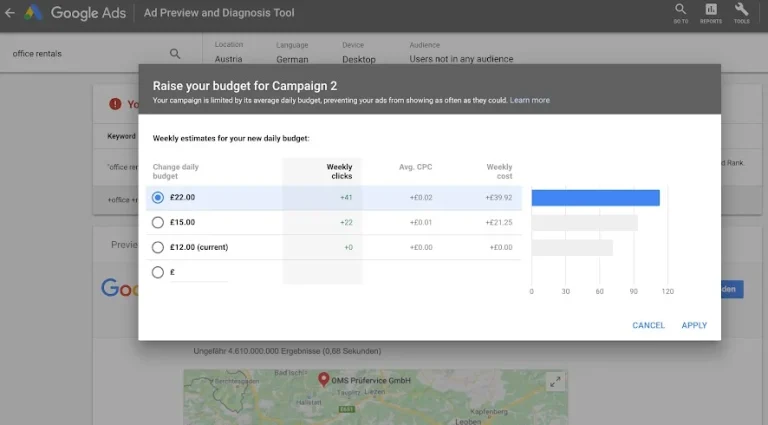Viewport: 768px width, 425px height.
Task: Select the £15.00 daily budget option
Action: coord(158,222)
